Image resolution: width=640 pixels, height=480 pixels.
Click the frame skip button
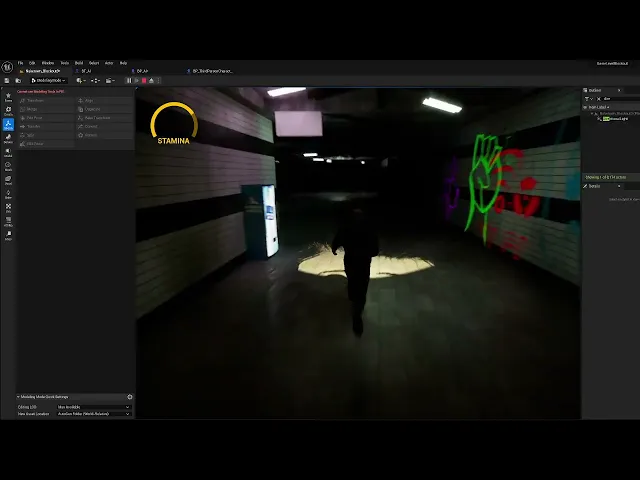pos(137,81)
